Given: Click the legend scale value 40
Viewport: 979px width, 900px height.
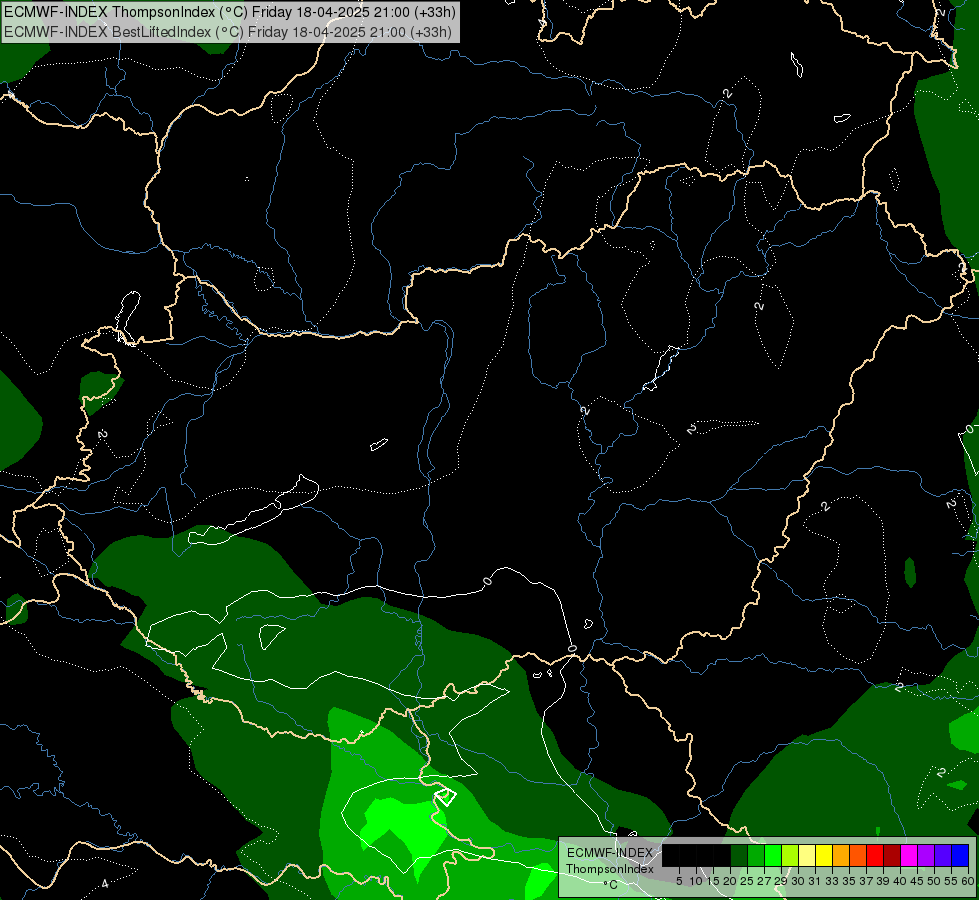Looking at the screenshot, I should 900,881.
